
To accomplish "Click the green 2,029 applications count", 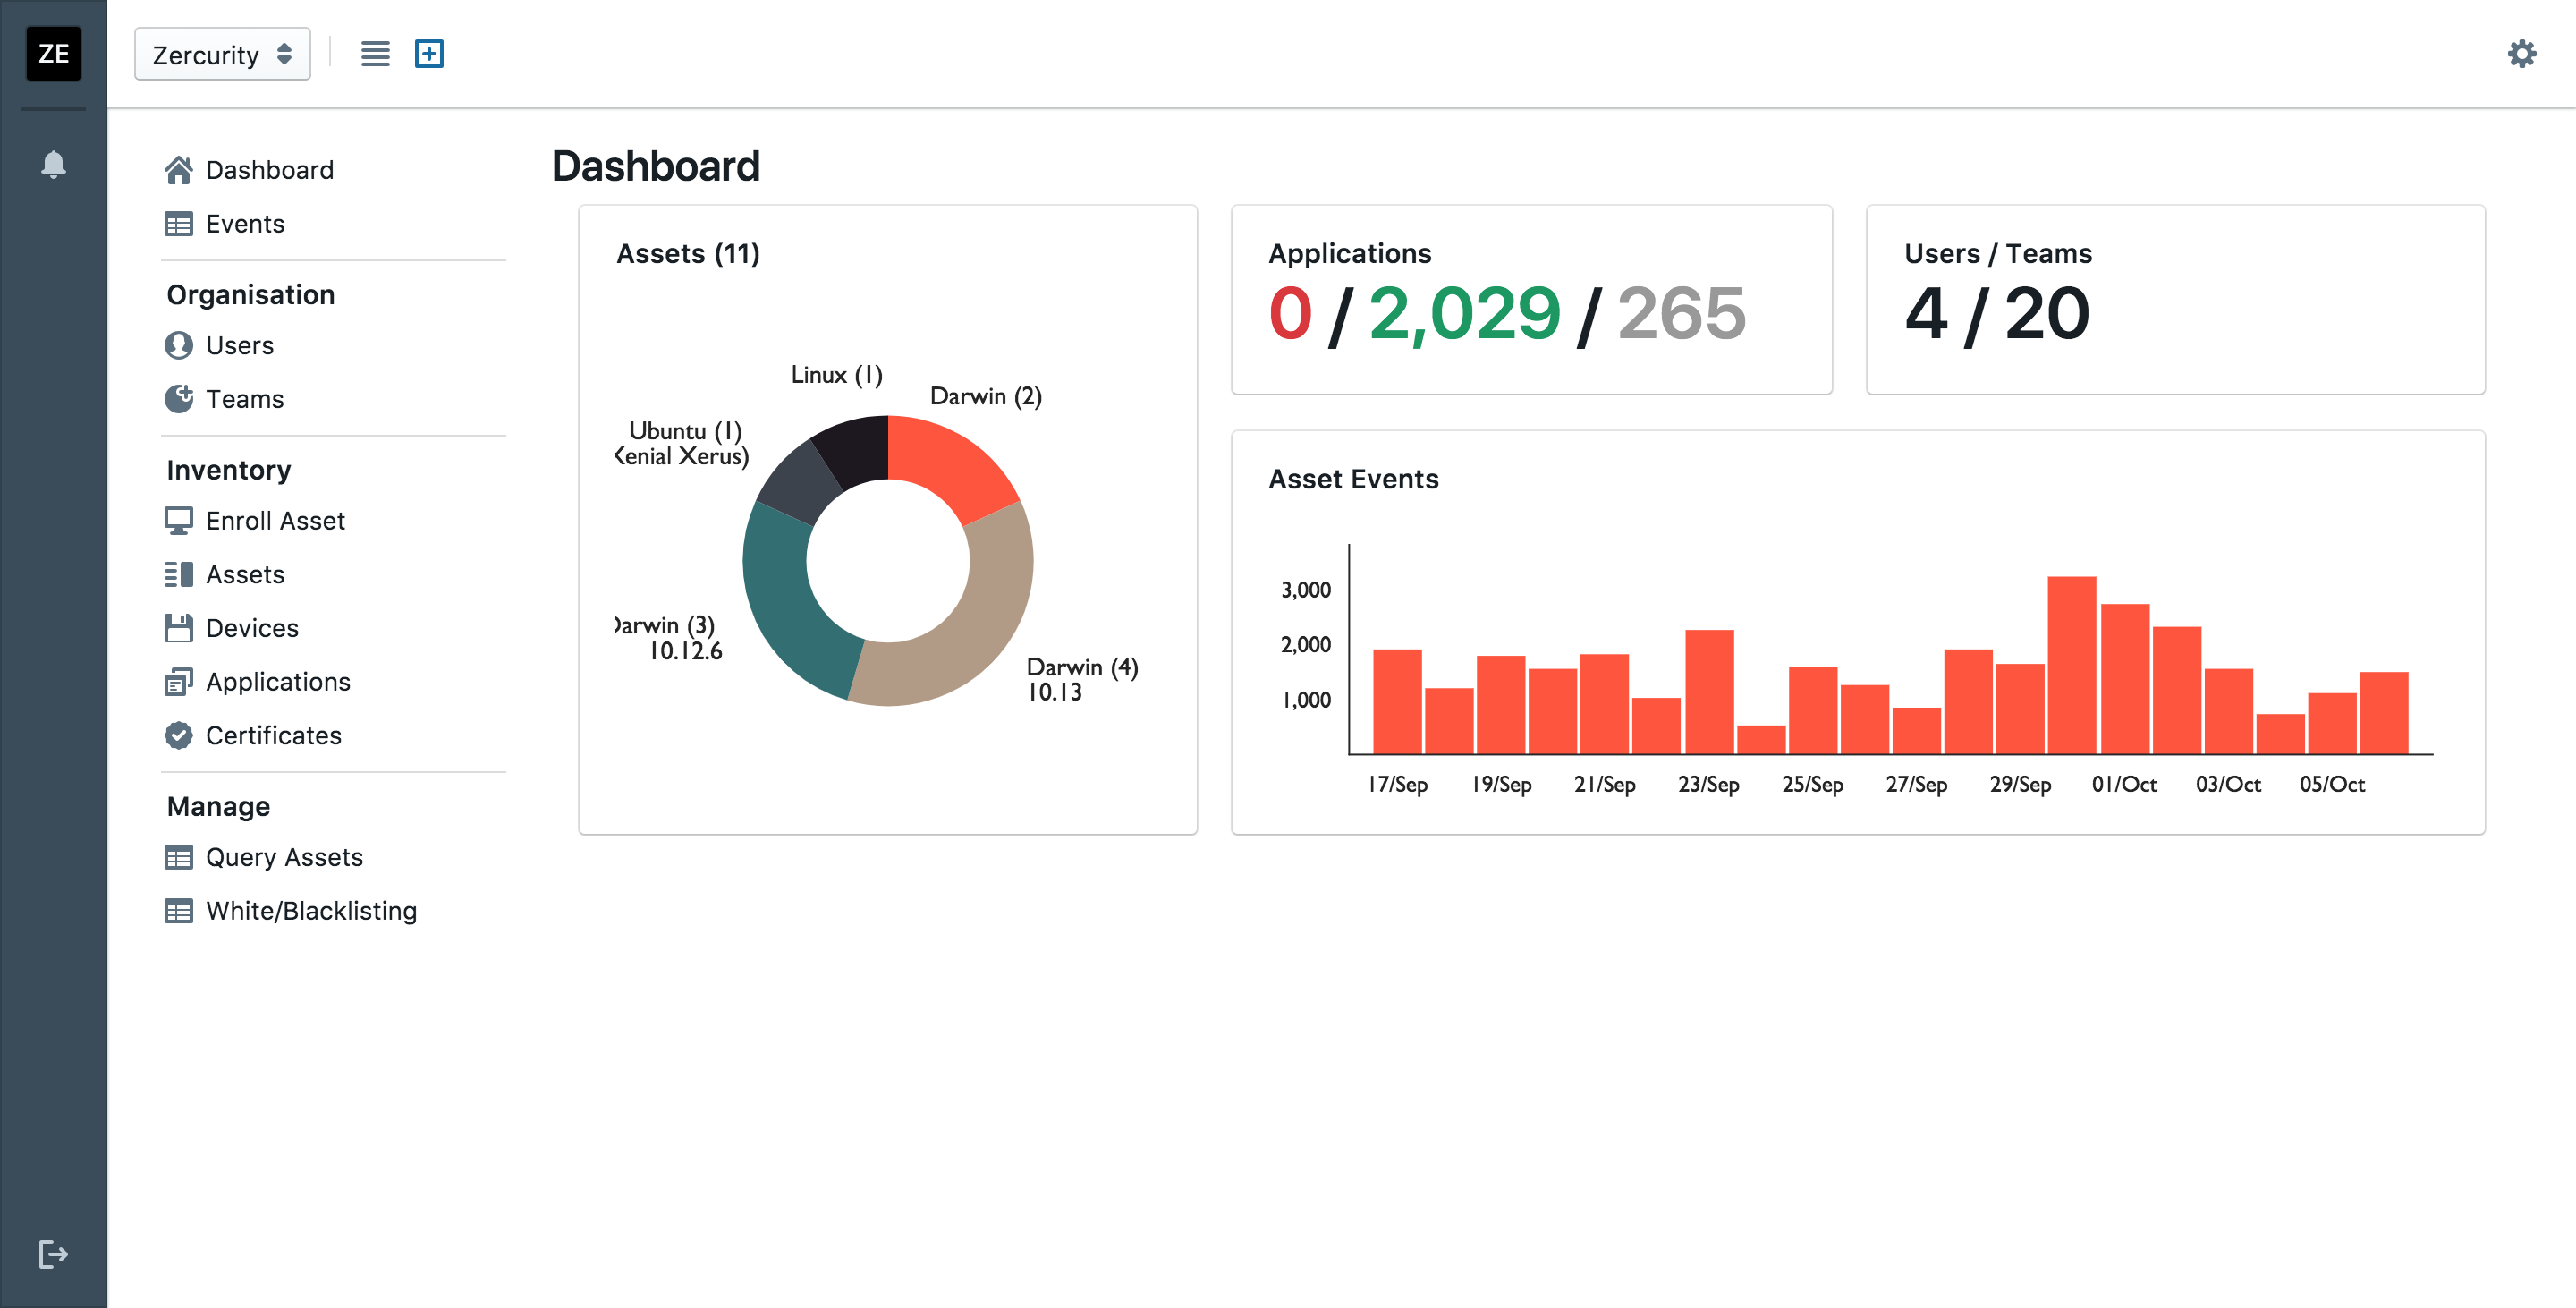I will (1464, 314).
